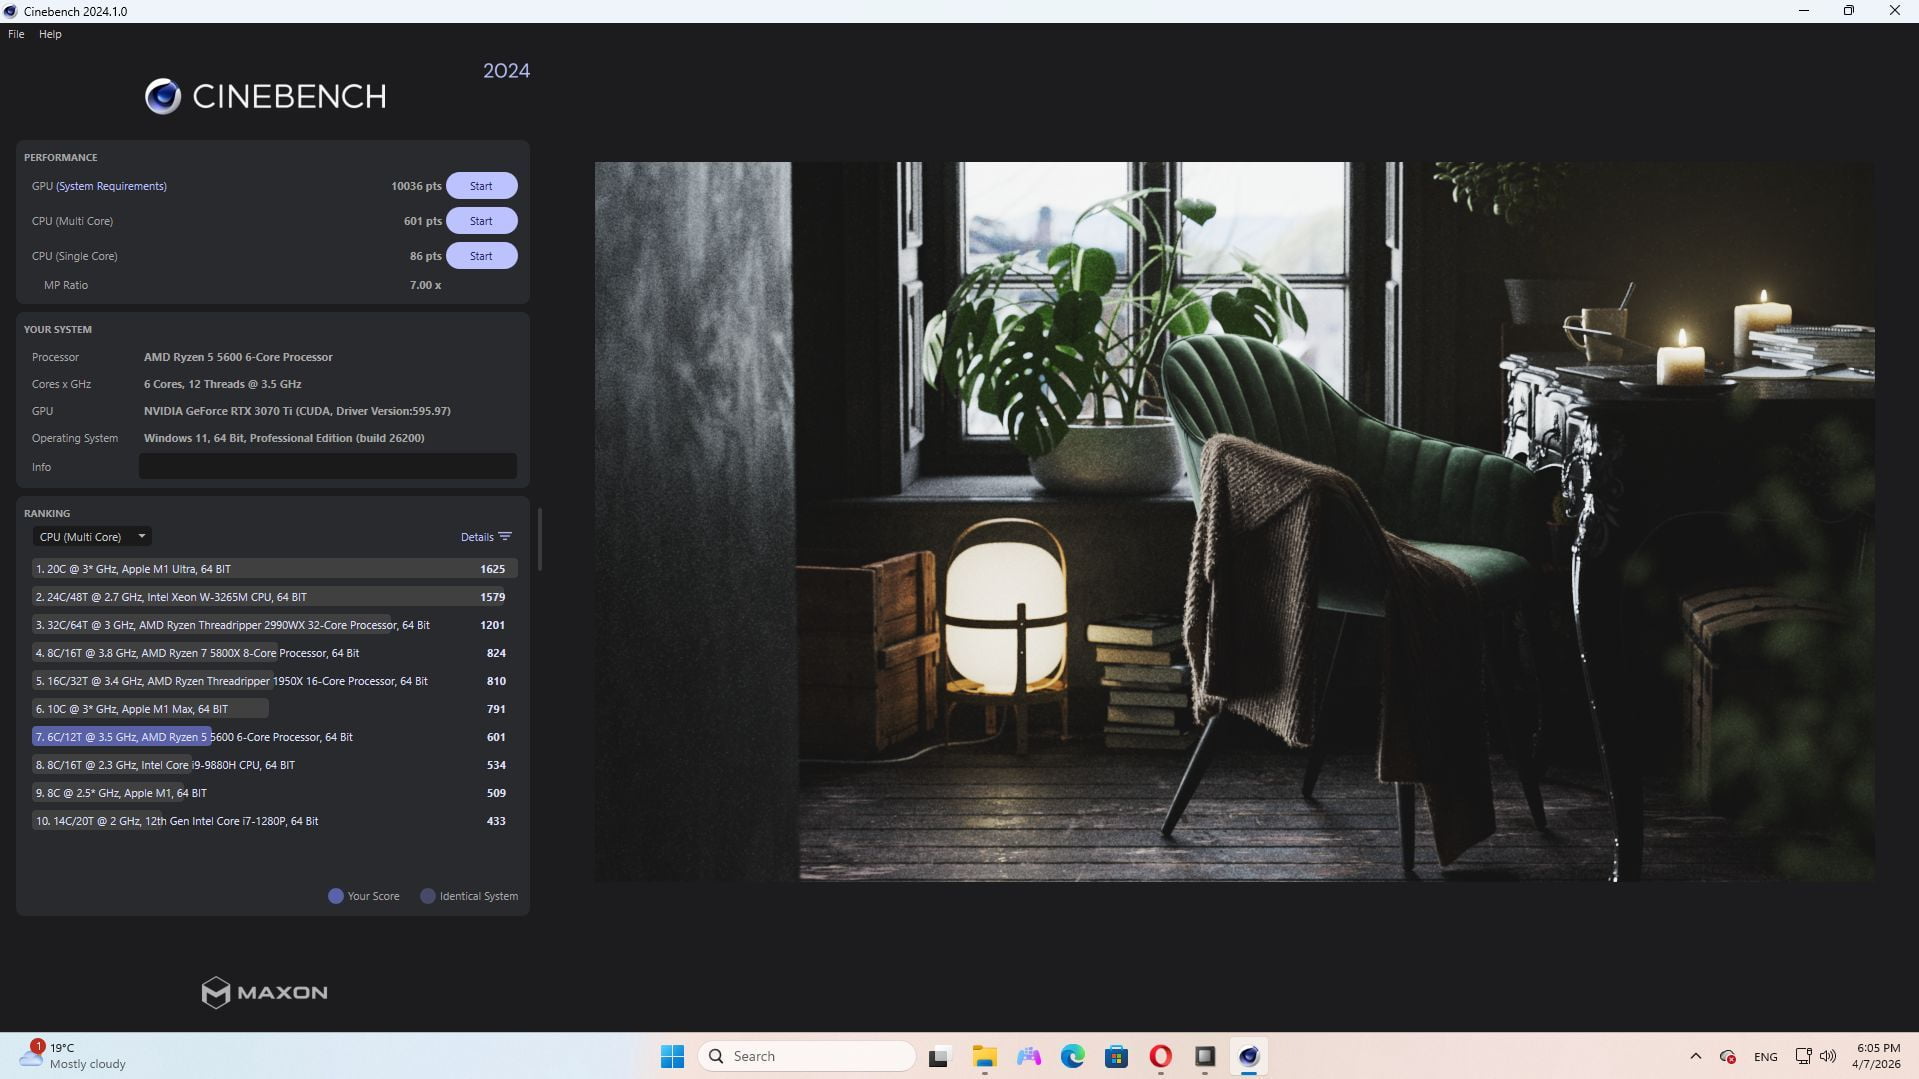Click the ranking list scrollbar
The width and height of the screenshot is (1919, 1079).
point(540,540)
